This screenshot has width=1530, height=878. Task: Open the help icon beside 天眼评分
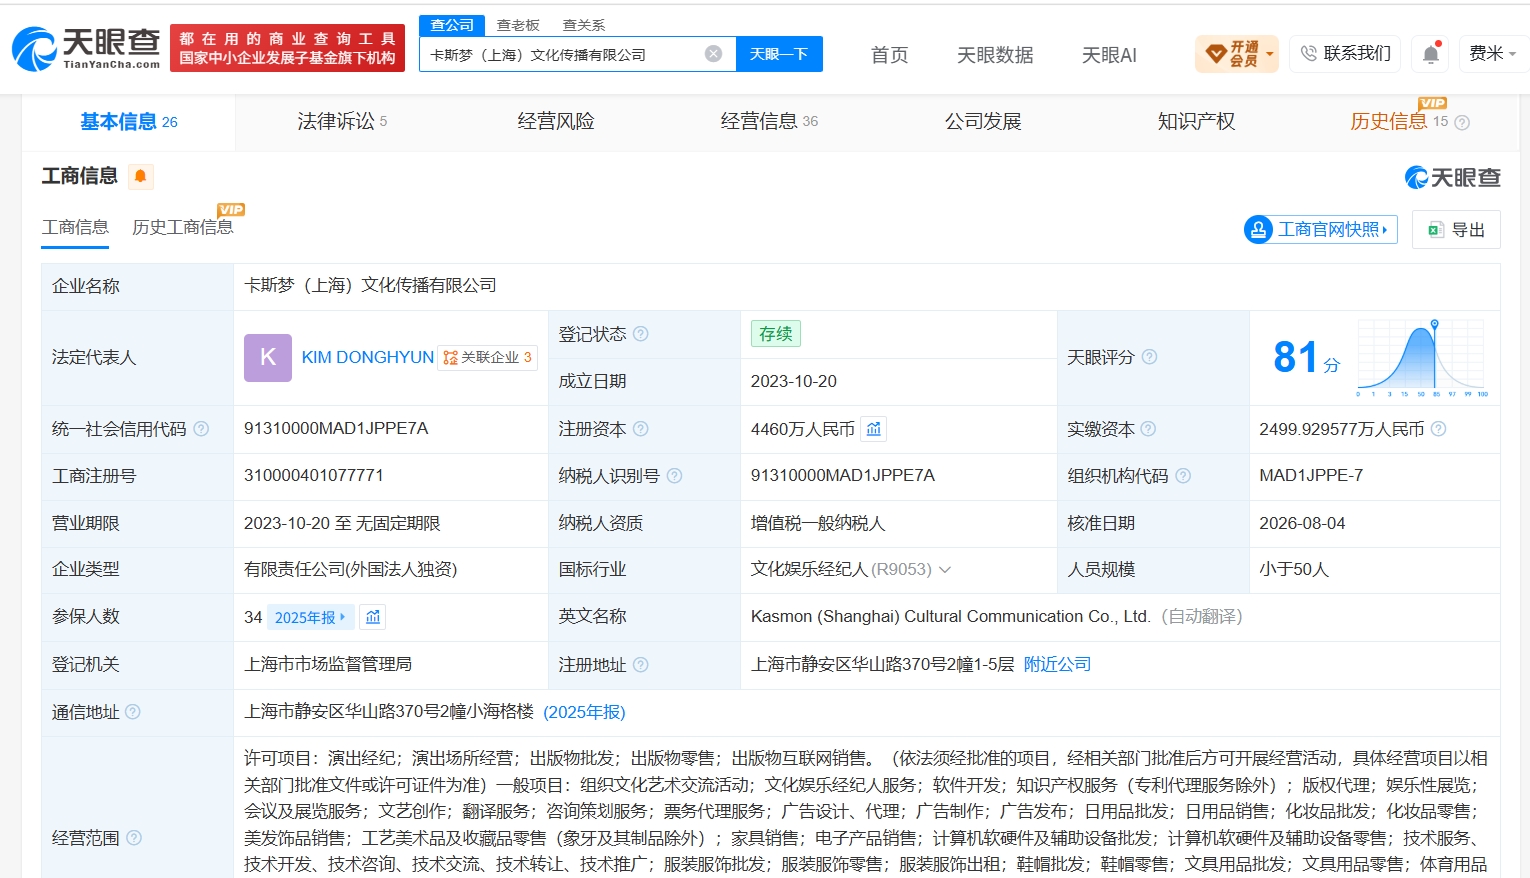pyautogui.click(x=1150, y=357)
